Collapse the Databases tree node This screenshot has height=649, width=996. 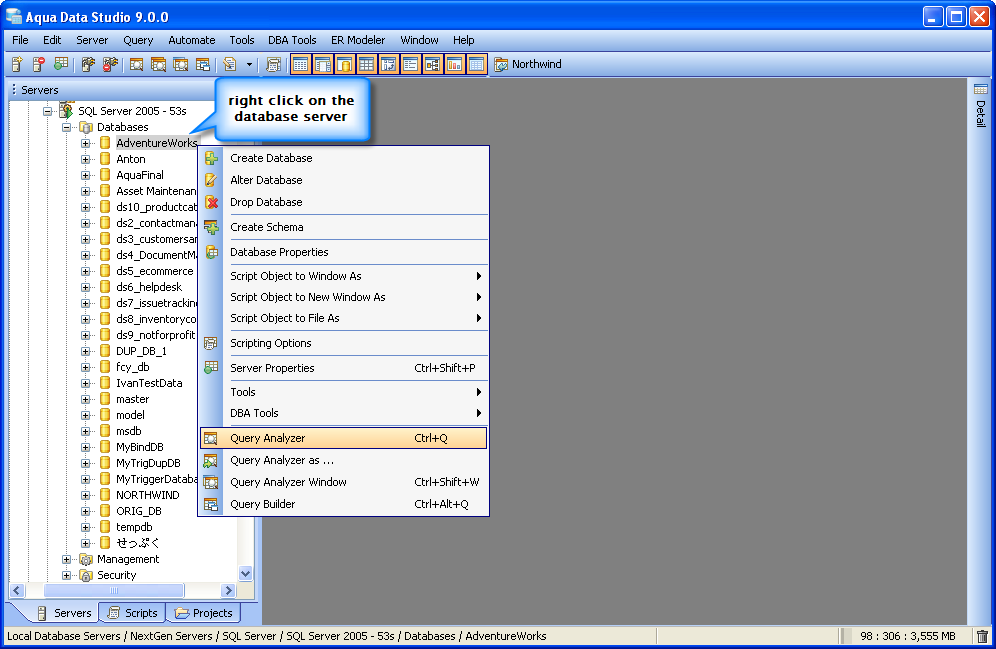66,127
